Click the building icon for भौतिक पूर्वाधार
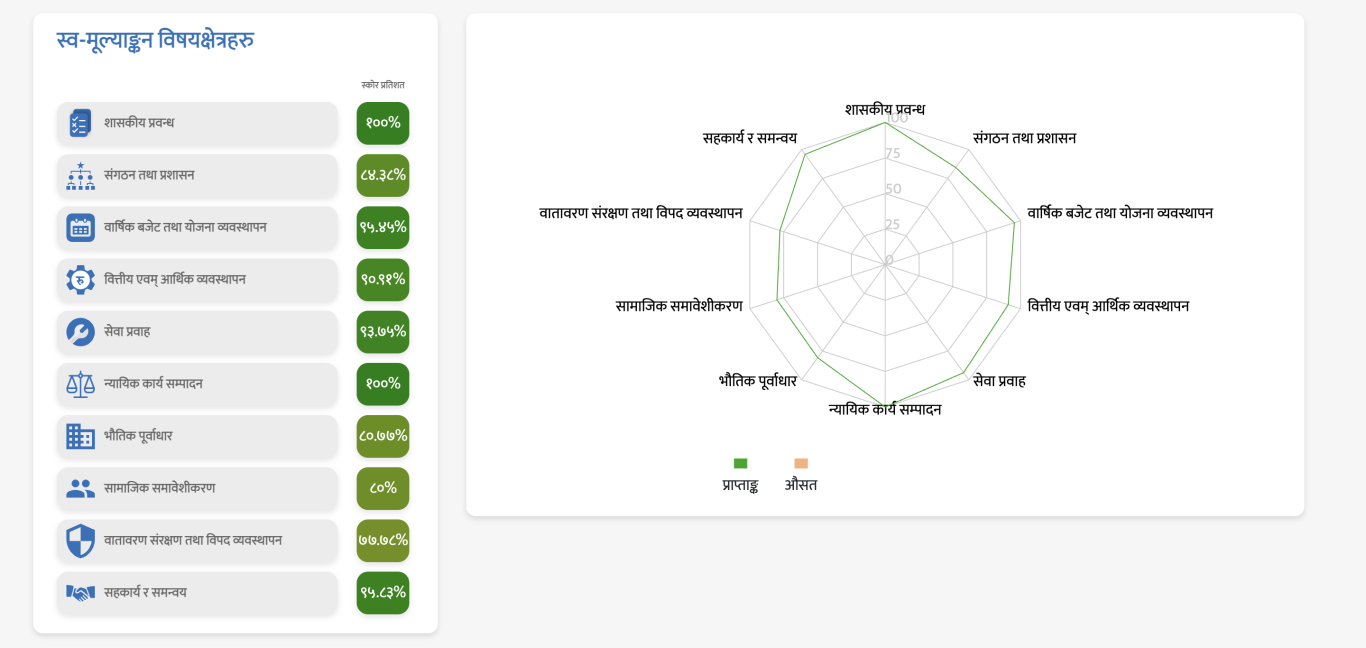Screen dimensions: 1366x648 coord(80,436)
